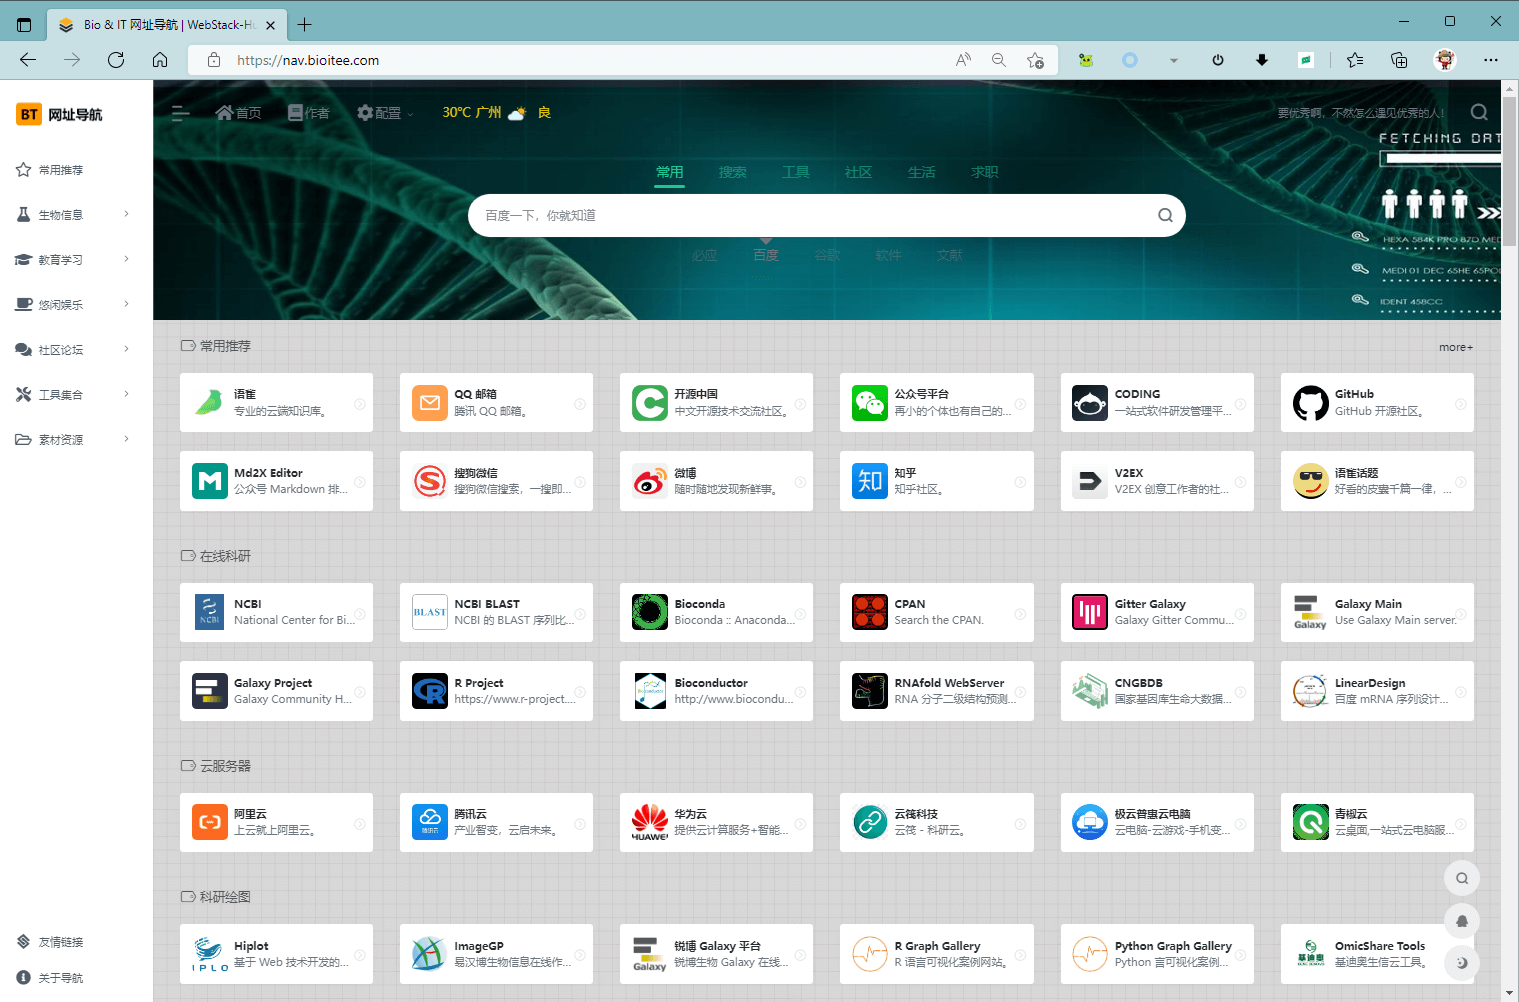This screenshot has height=1002, width=1519.
Task: Choose 百度 as search engine
Action: click(766, 255)
